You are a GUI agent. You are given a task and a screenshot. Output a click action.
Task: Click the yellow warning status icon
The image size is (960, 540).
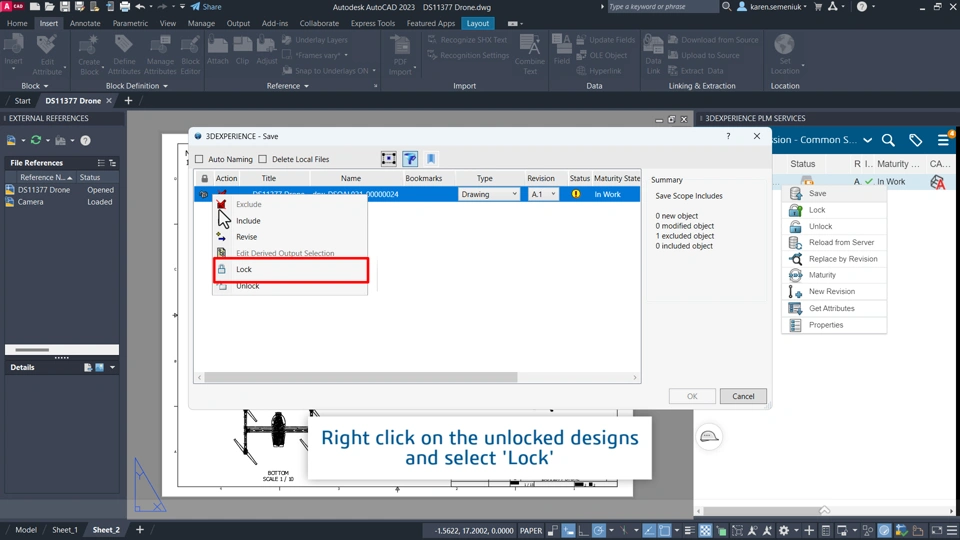click(x=576, y=194)
